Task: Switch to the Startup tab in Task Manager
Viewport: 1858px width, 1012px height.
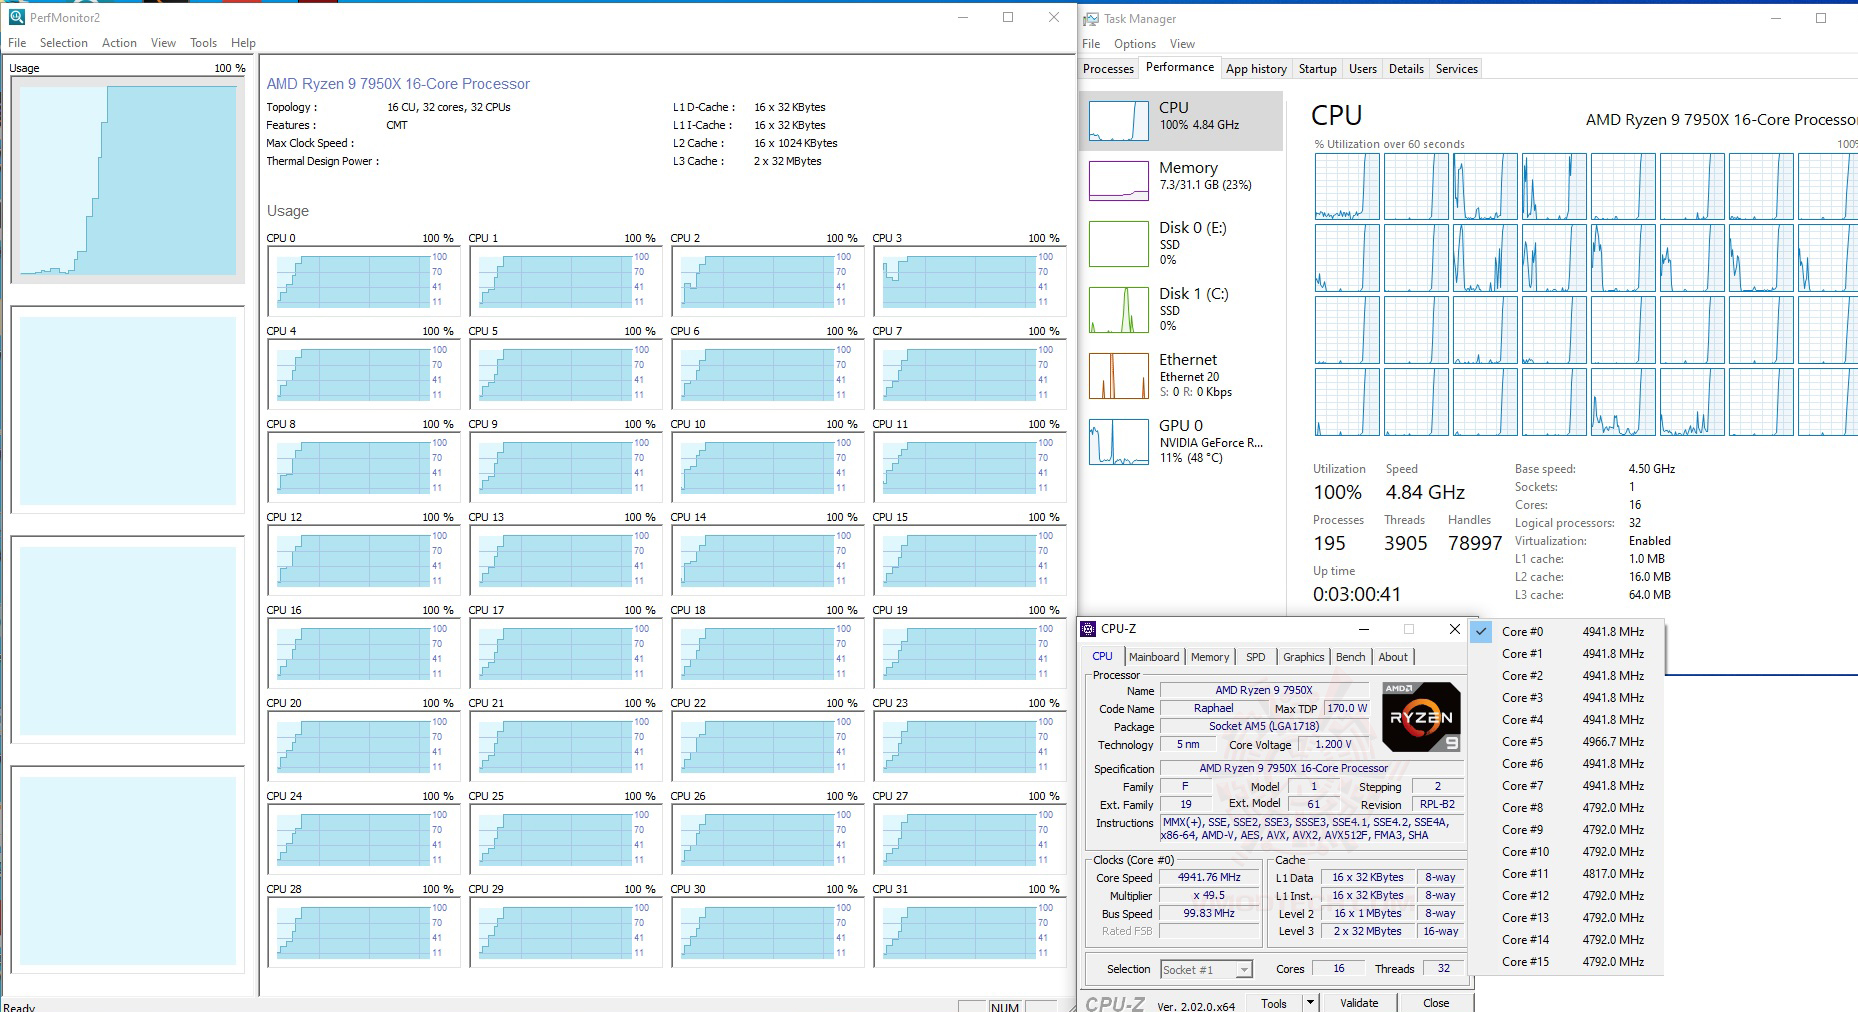Action: 1317,69
